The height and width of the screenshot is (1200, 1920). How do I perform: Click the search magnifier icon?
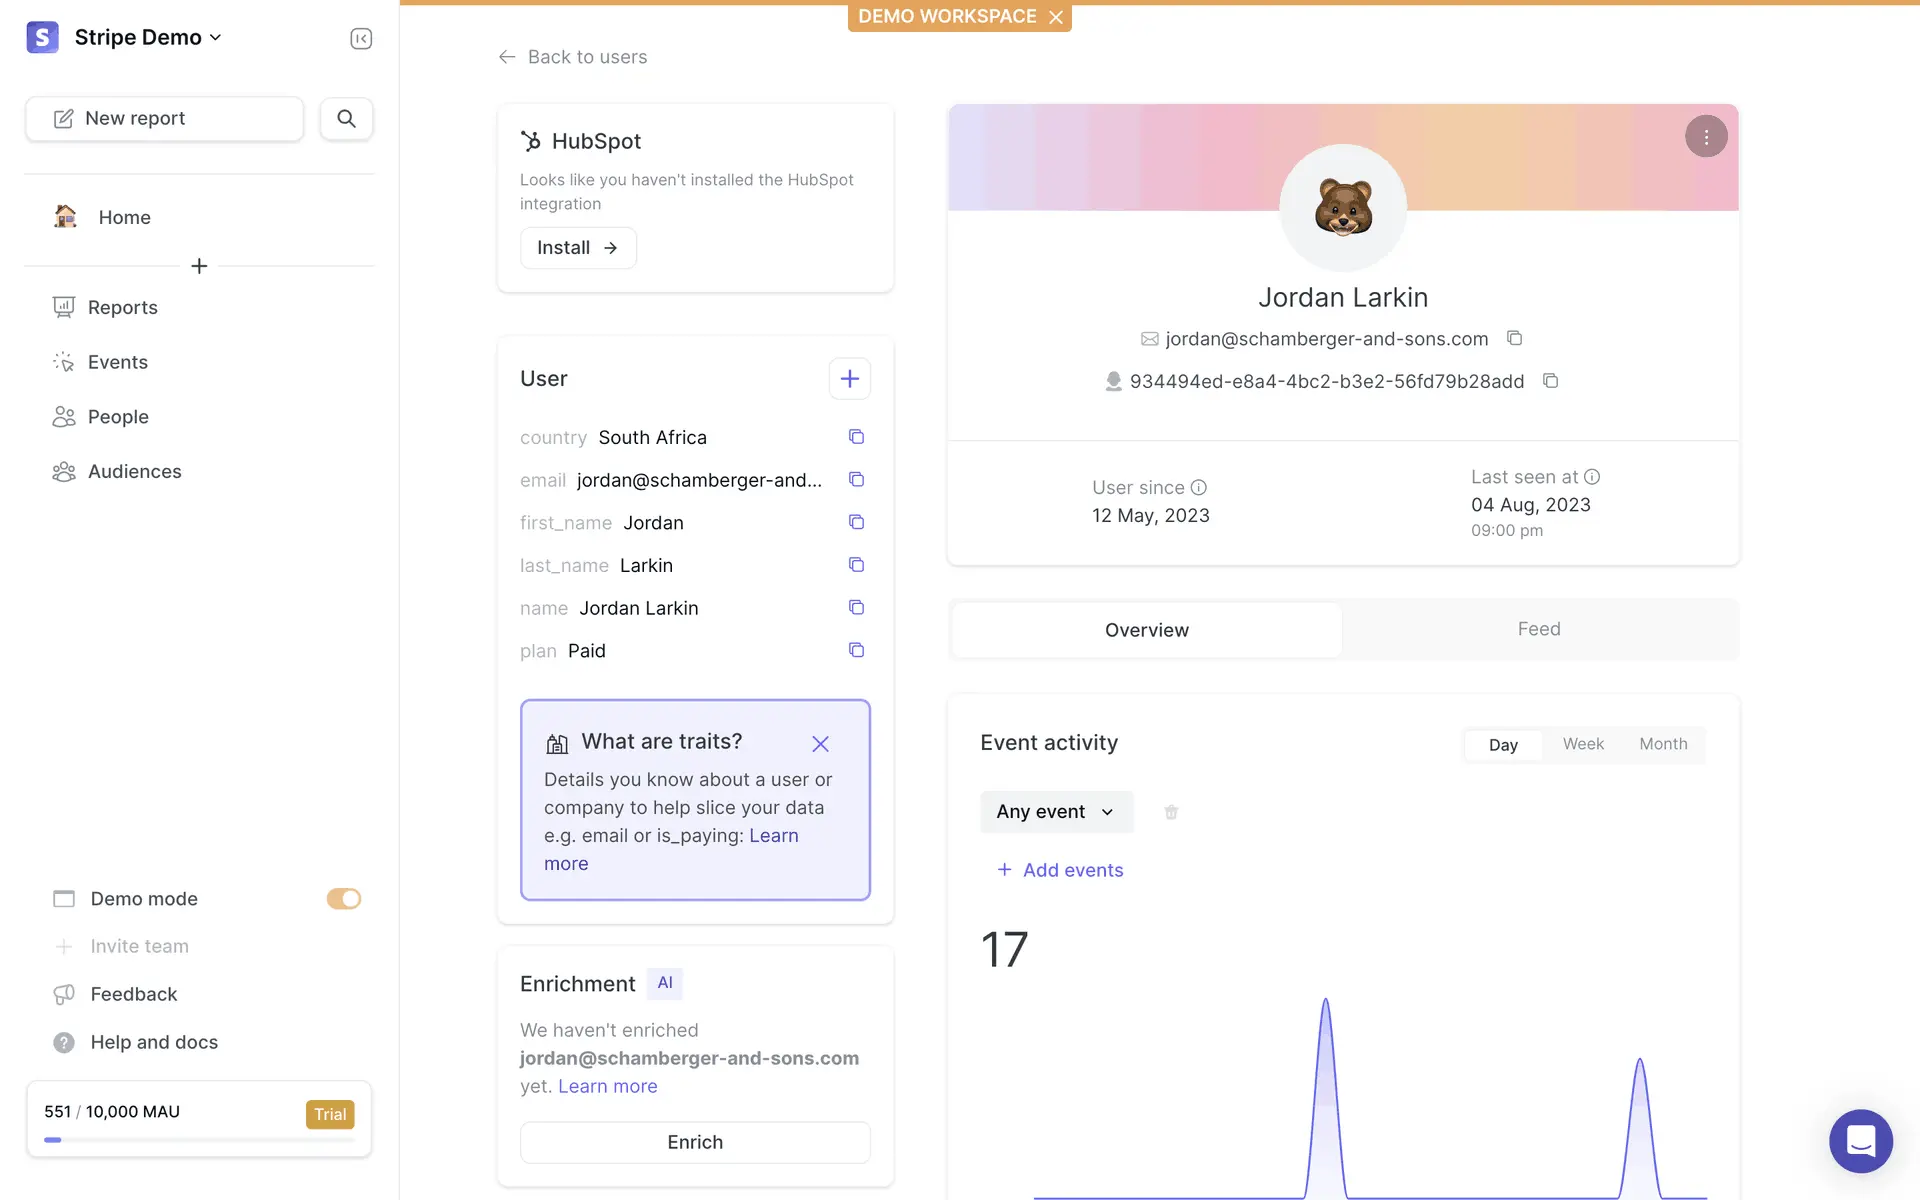346,118
